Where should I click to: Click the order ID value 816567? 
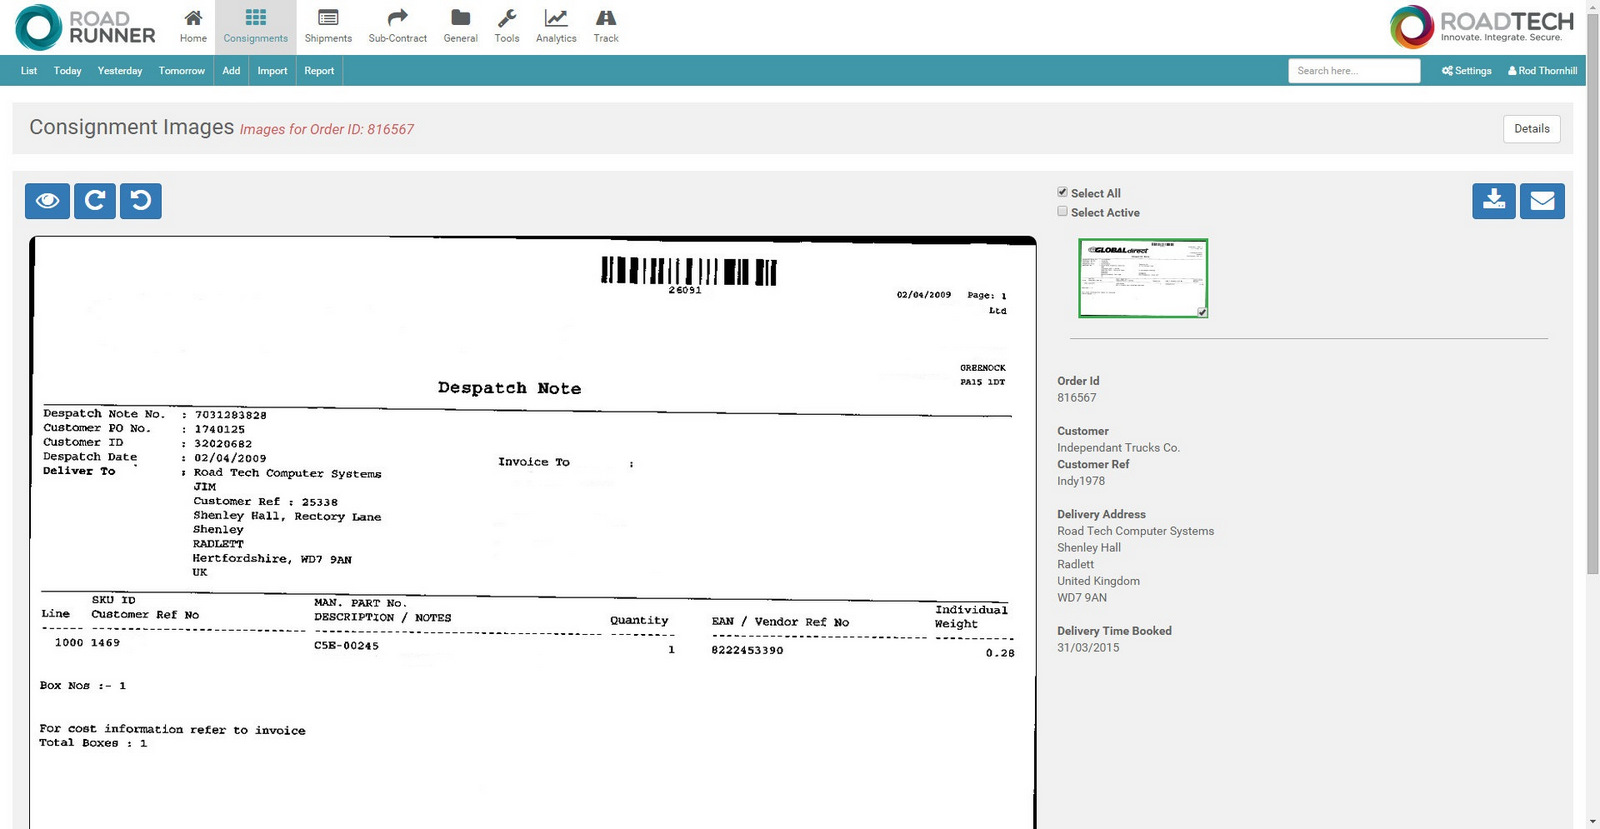1077,398
